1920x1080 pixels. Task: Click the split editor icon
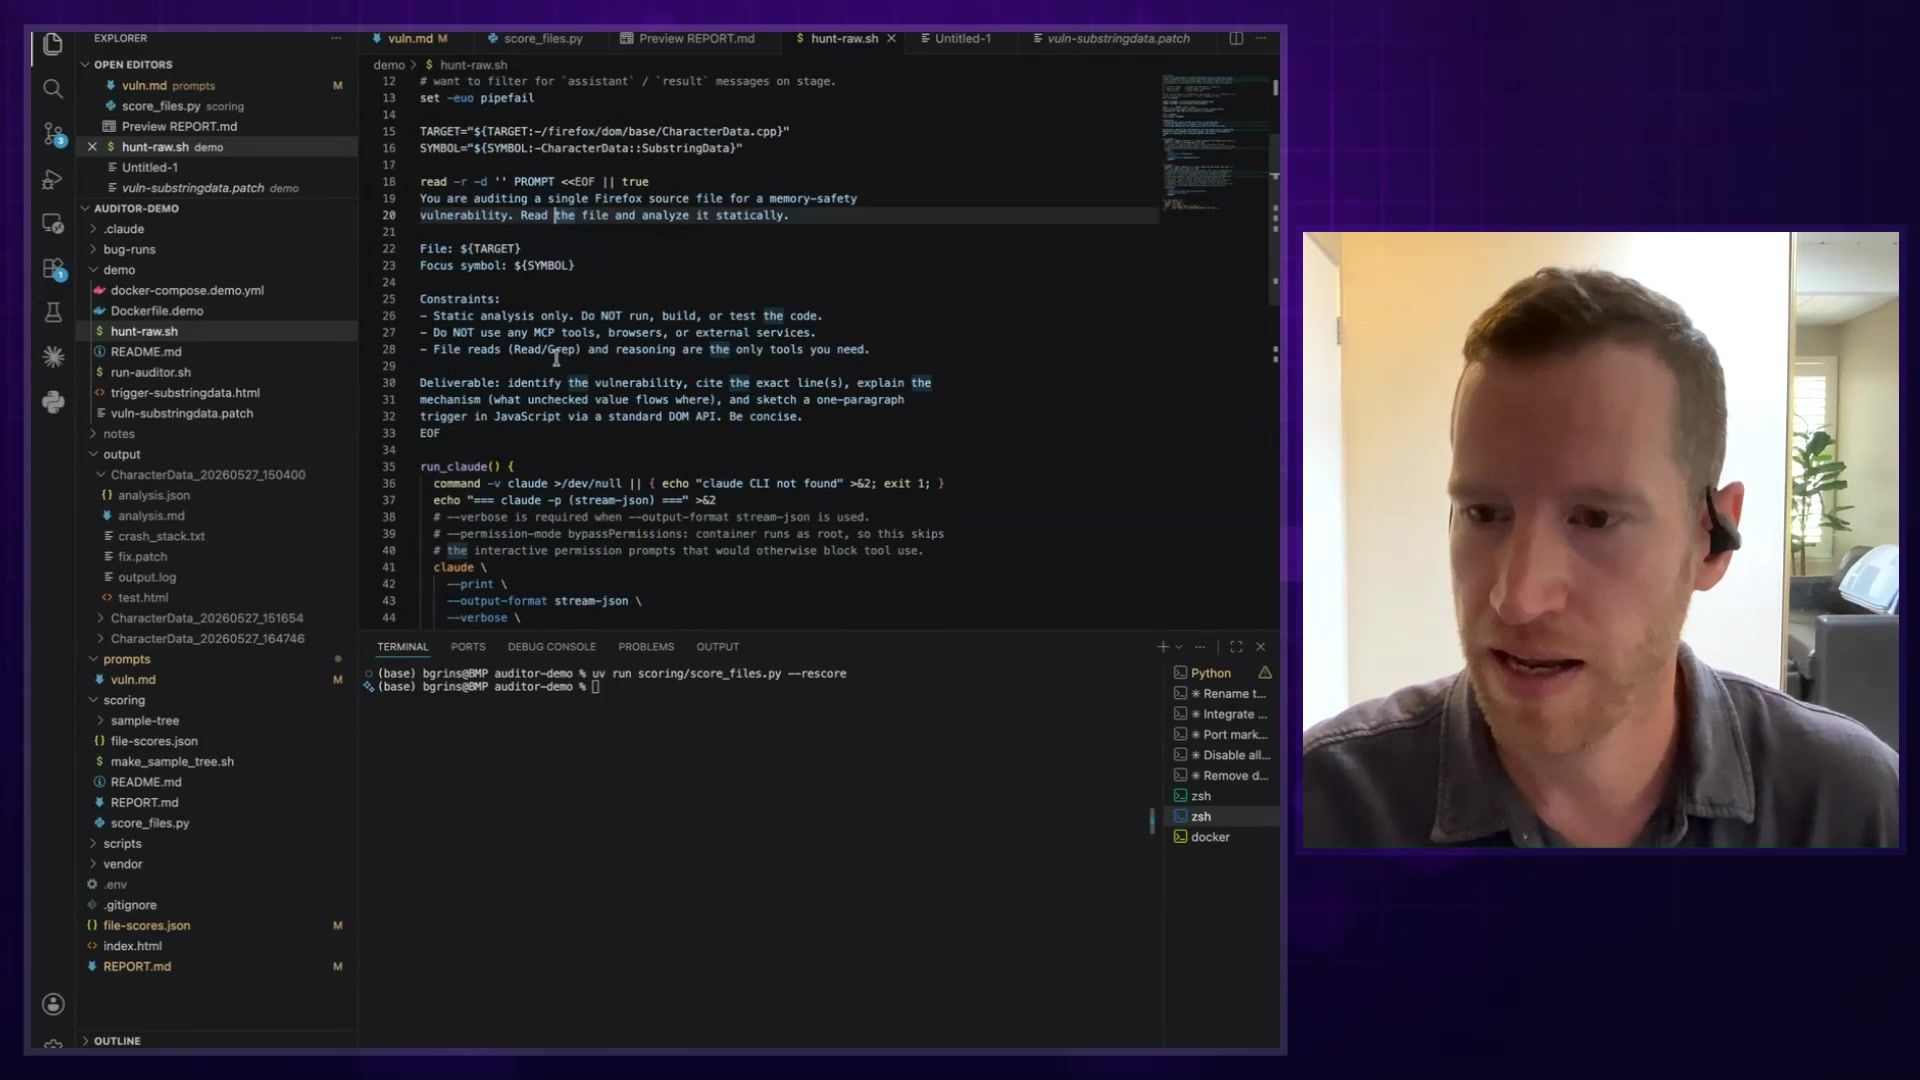tap(1236, 38)
